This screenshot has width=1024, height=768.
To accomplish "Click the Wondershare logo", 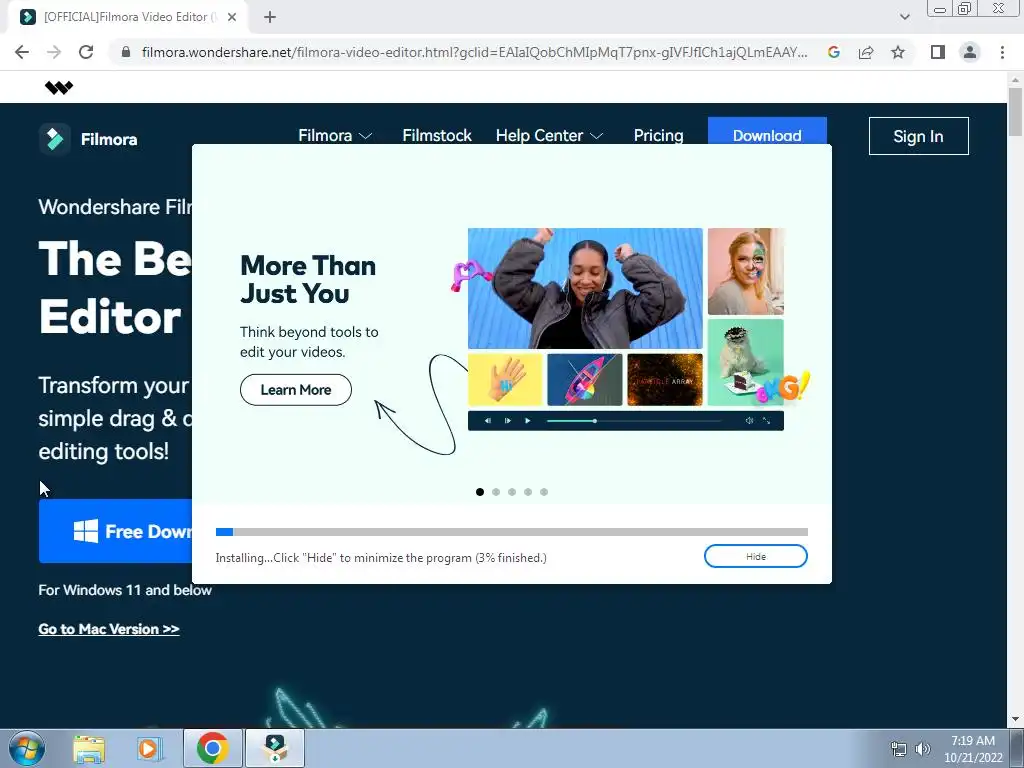I will point(59,88).
